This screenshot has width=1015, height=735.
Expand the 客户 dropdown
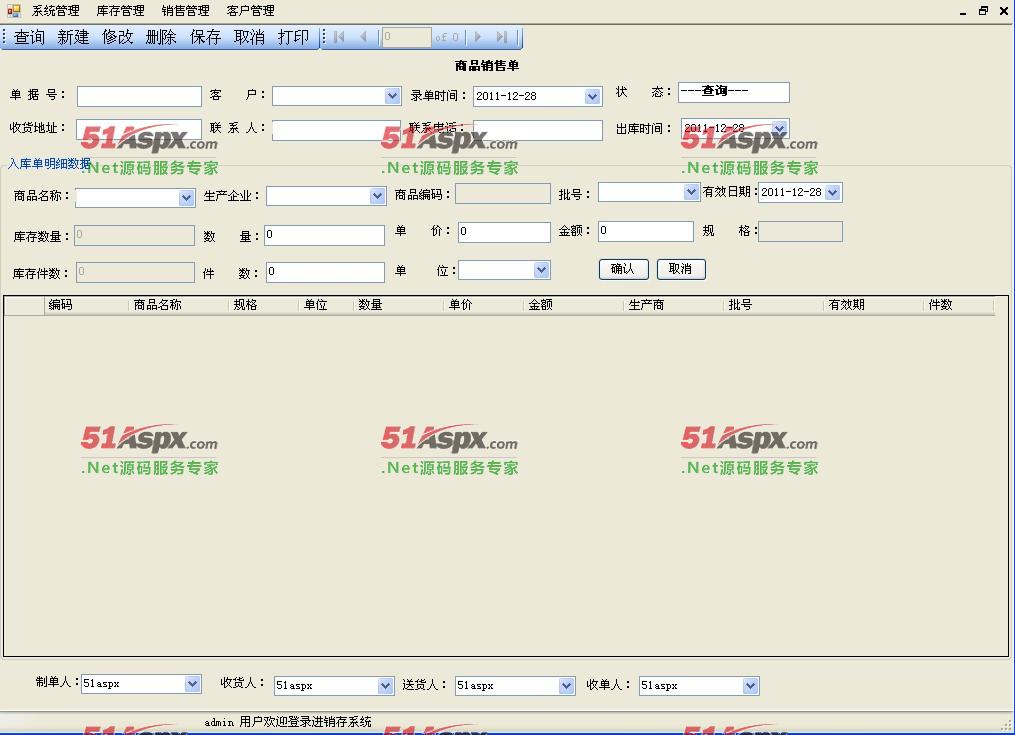[392, 96]
